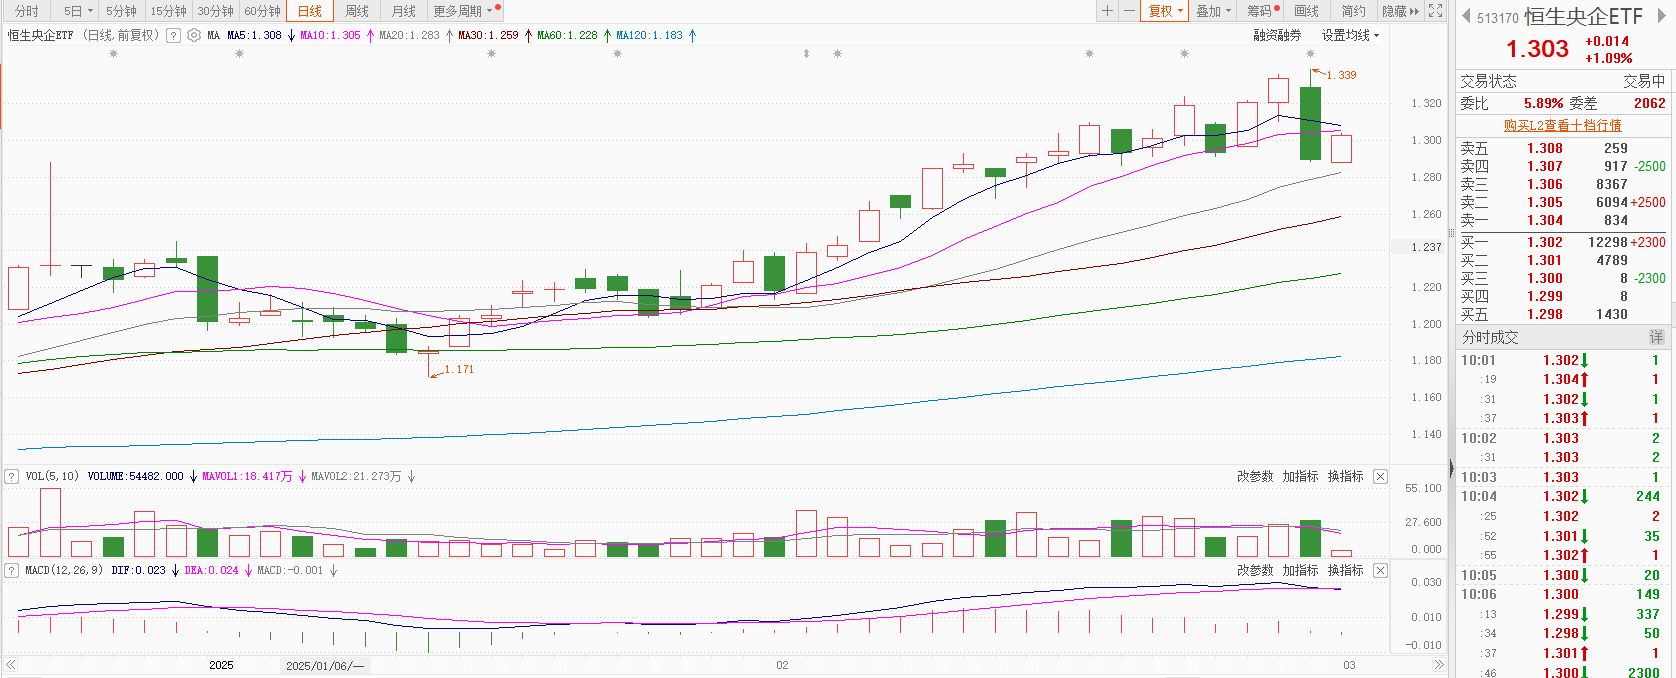Click the MAVOL1:18.417万 label
The image size is (1676, 678).
tap(247, 476)
